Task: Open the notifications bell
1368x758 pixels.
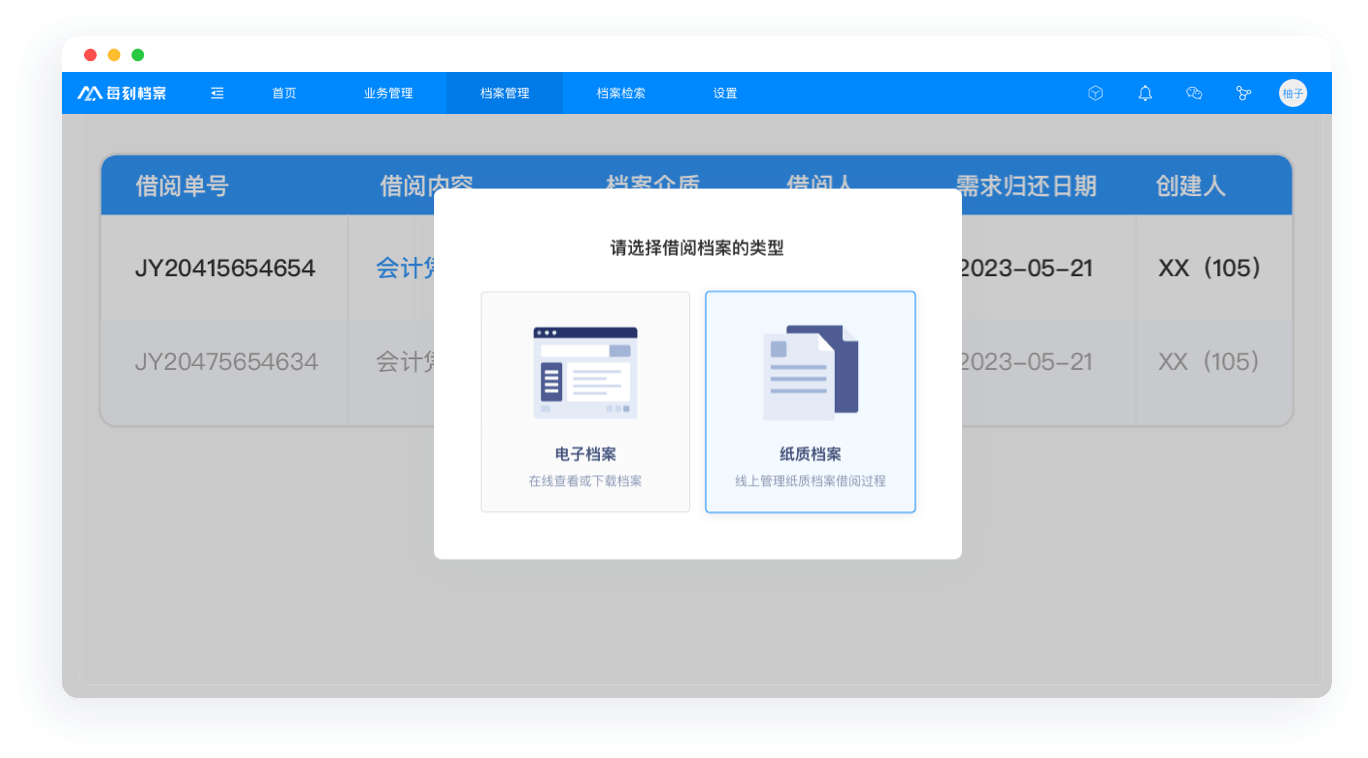Action: tap(1145, 93)
